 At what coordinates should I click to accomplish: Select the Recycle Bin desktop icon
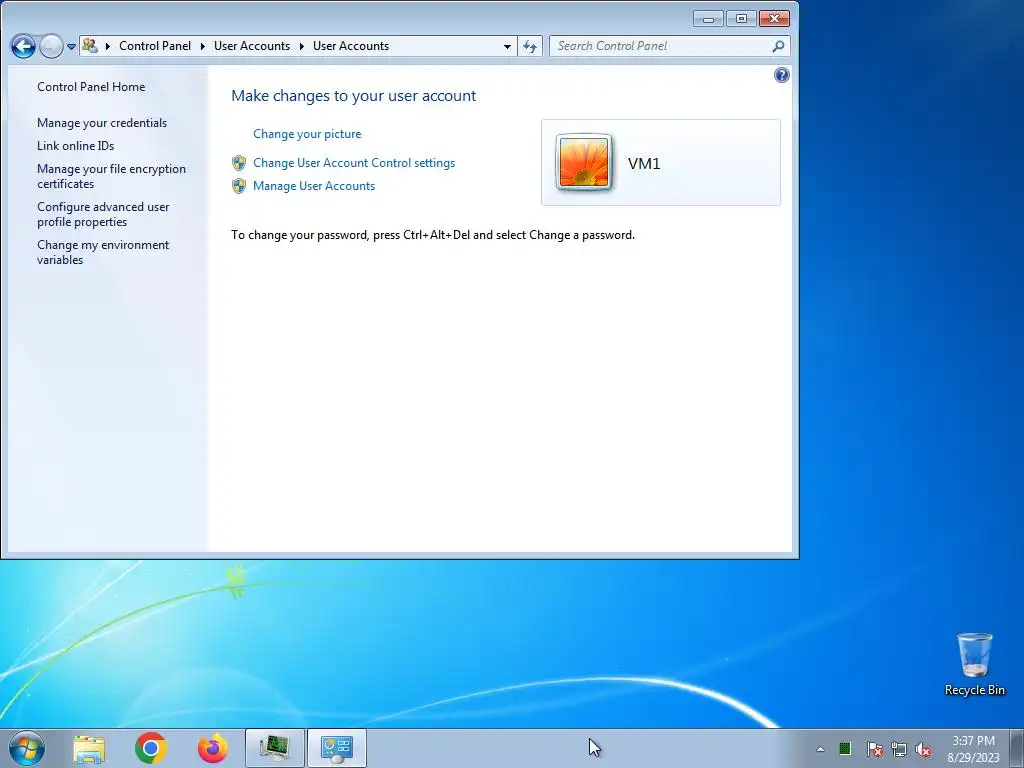tap(974, 664)
